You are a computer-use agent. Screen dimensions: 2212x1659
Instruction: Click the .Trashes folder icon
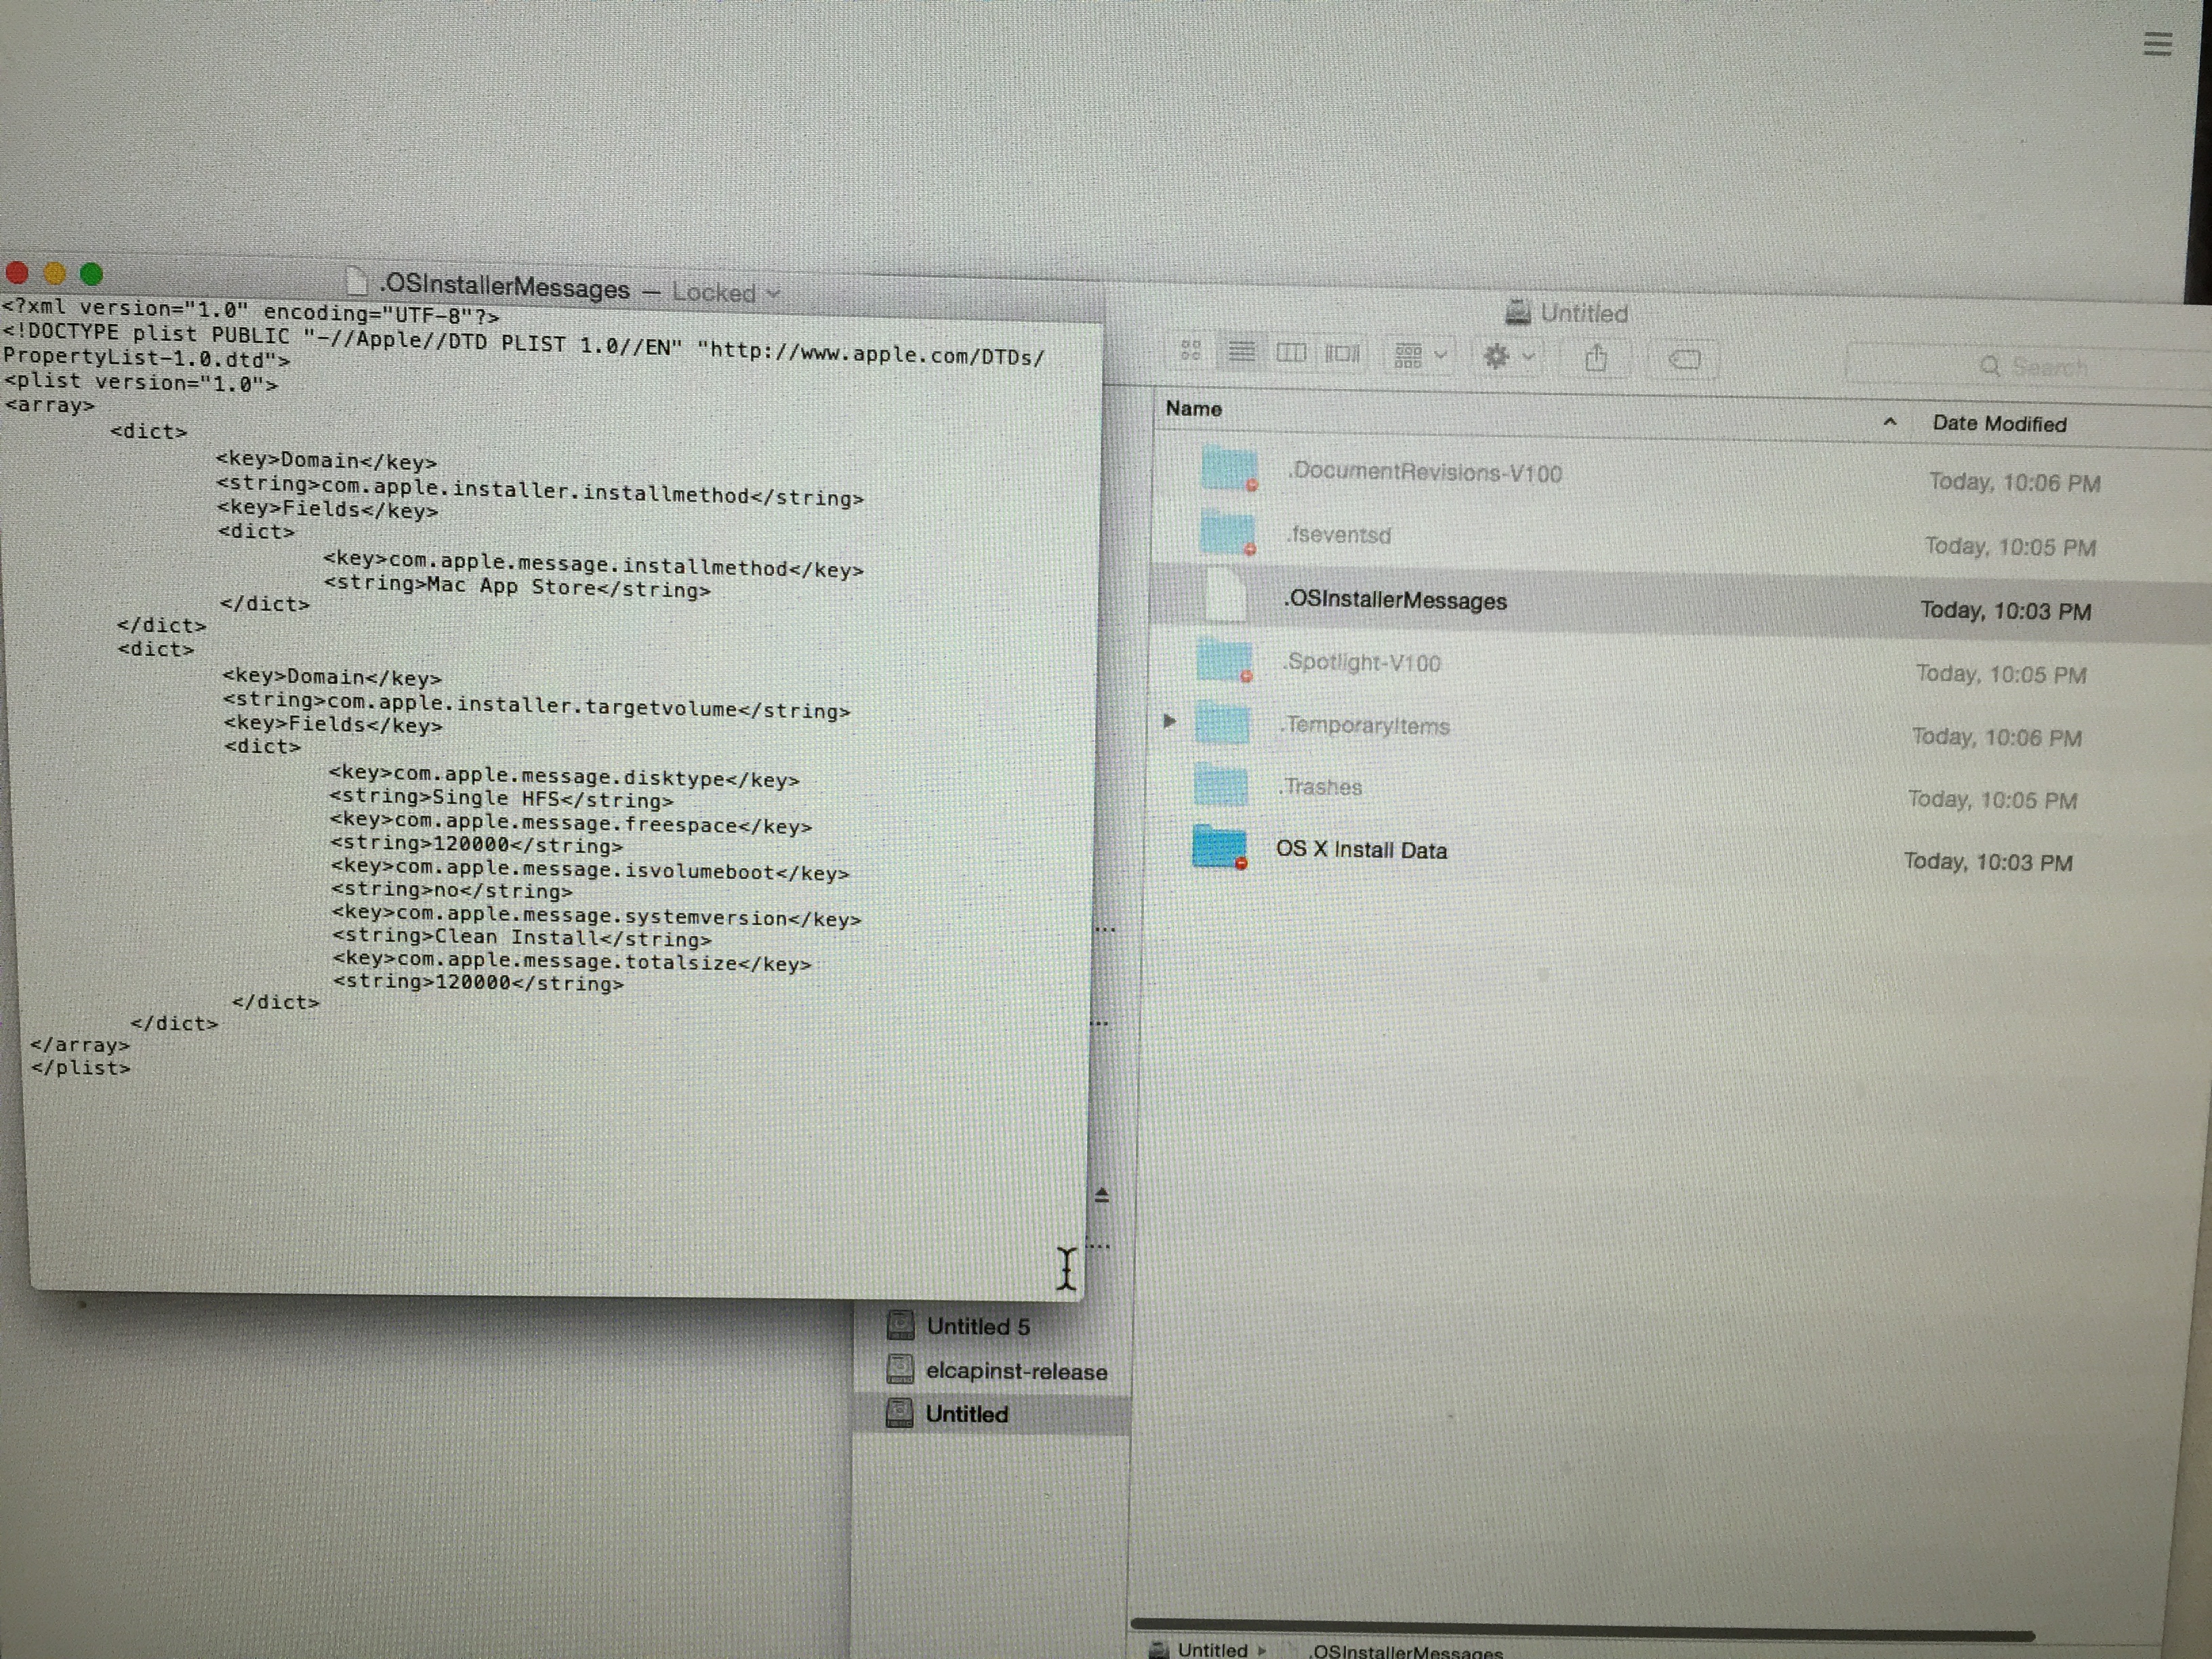1221,784
